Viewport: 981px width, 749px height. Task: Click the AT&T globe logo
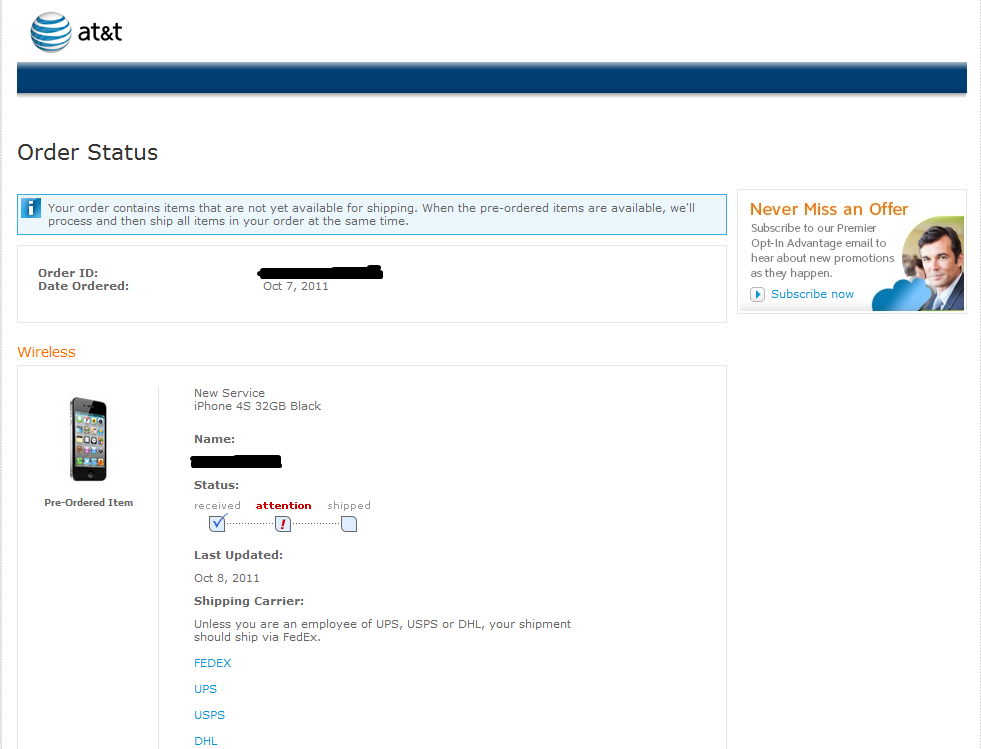click(x=51, y=32)
